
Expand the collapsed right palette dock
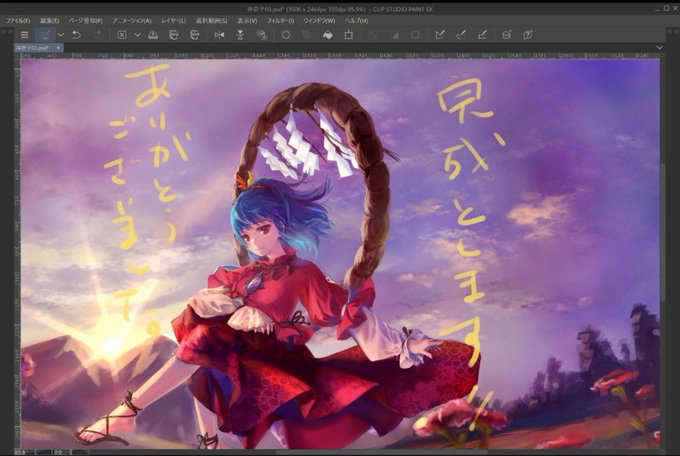[x=673, y=32]
